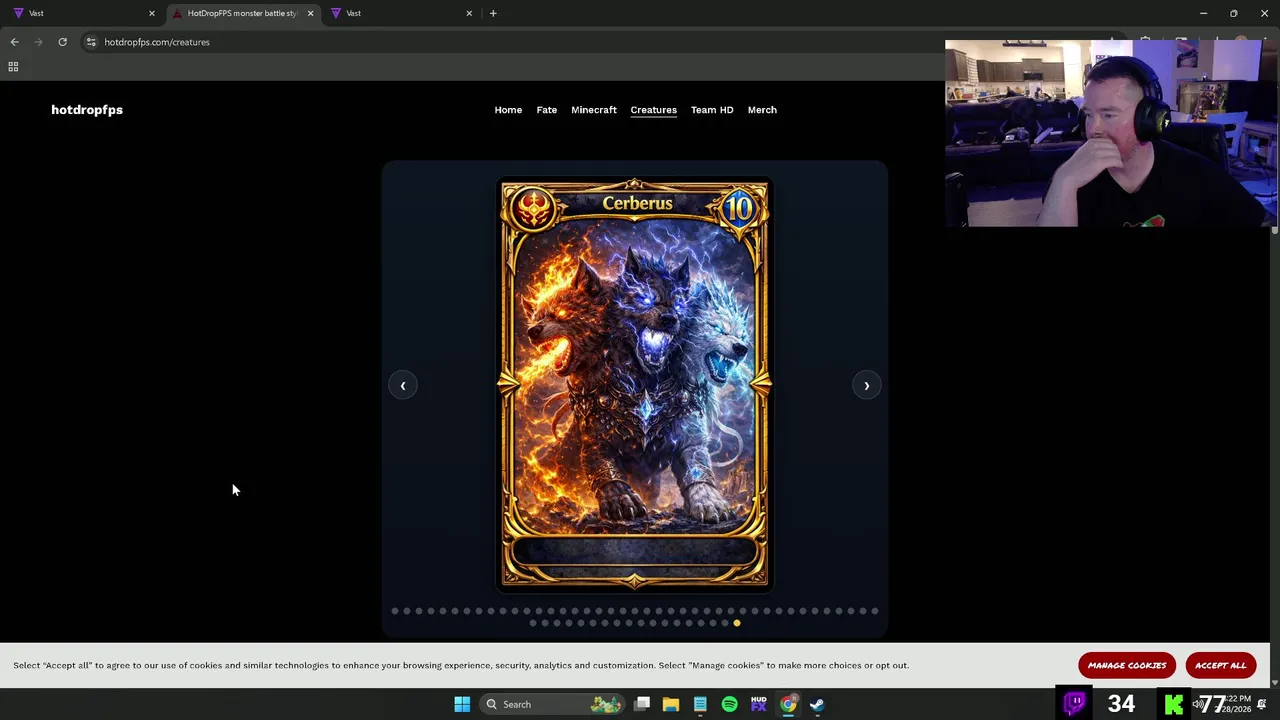Open Steam from the taskbar
The height and width of the screenshot is (720, 1280).
point(817,704)
